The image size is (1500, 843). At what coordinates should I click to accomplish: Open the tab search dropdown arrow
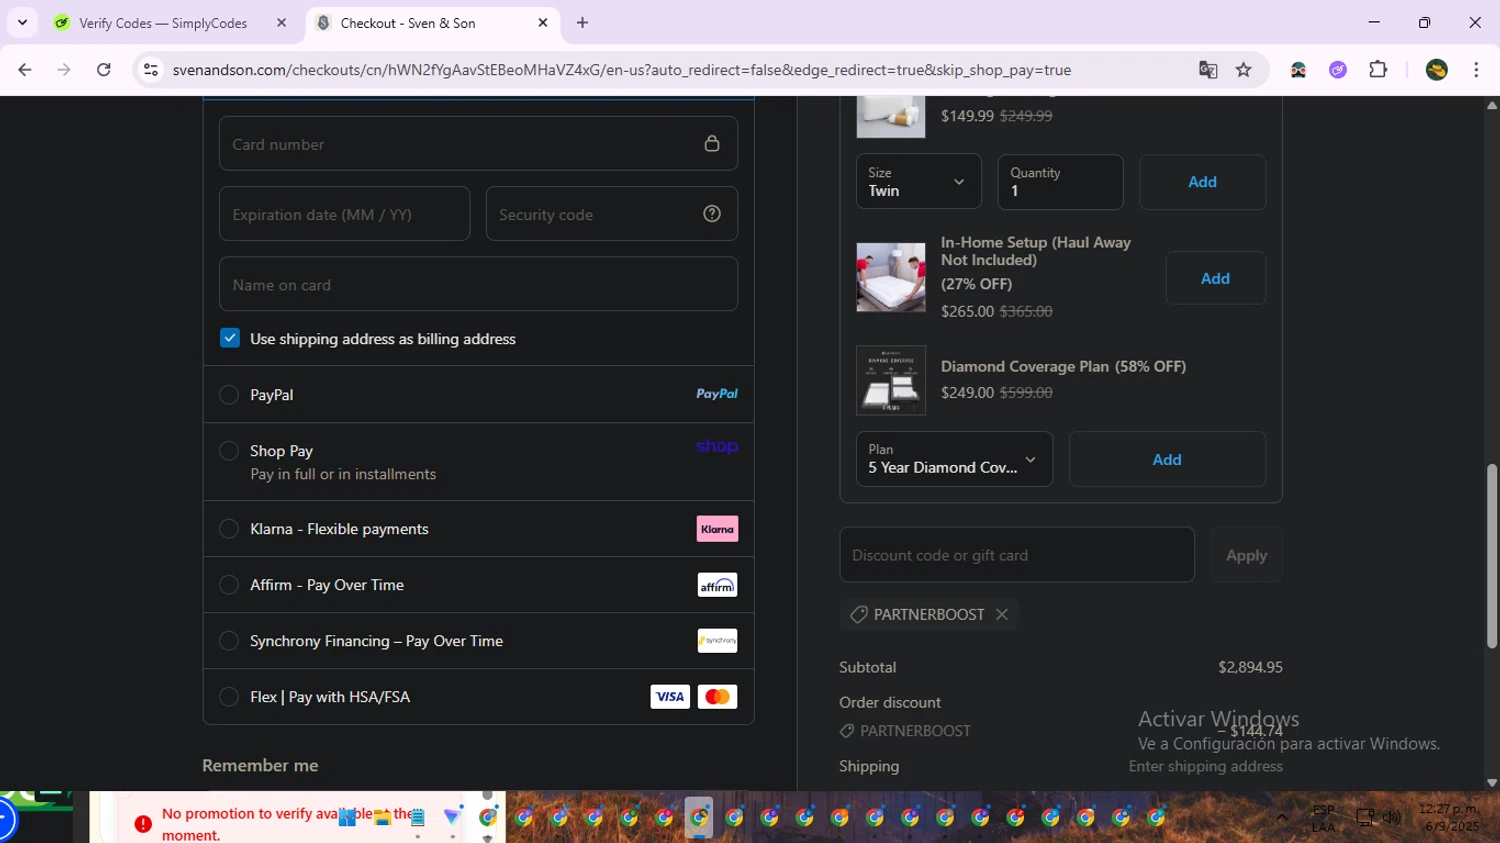coord(22,22)
